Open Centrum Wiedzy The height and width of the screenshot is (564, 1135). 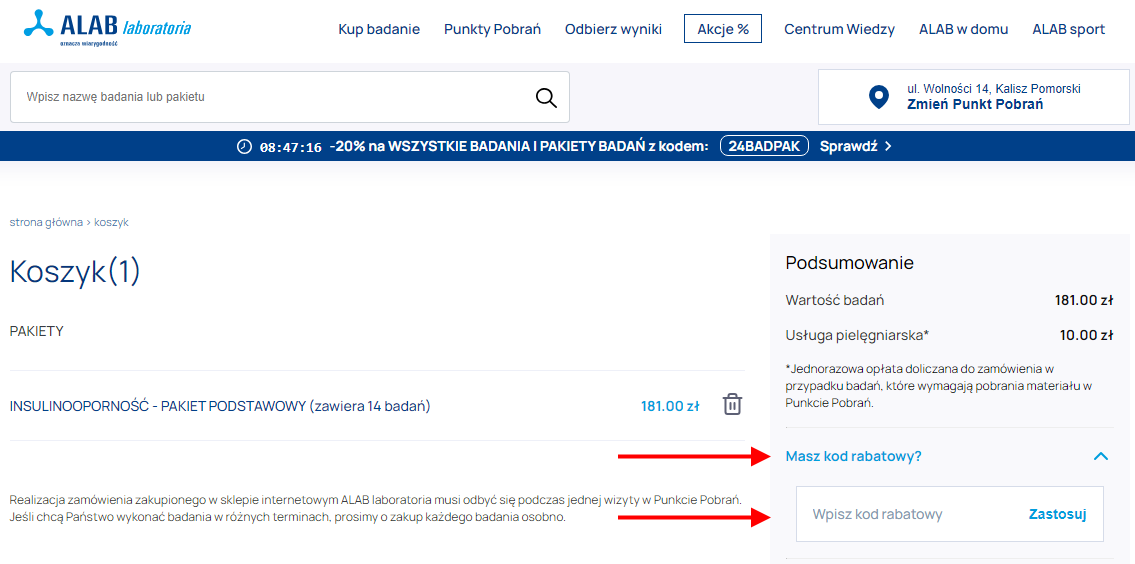pyautogui.click(x=840, y=30)
